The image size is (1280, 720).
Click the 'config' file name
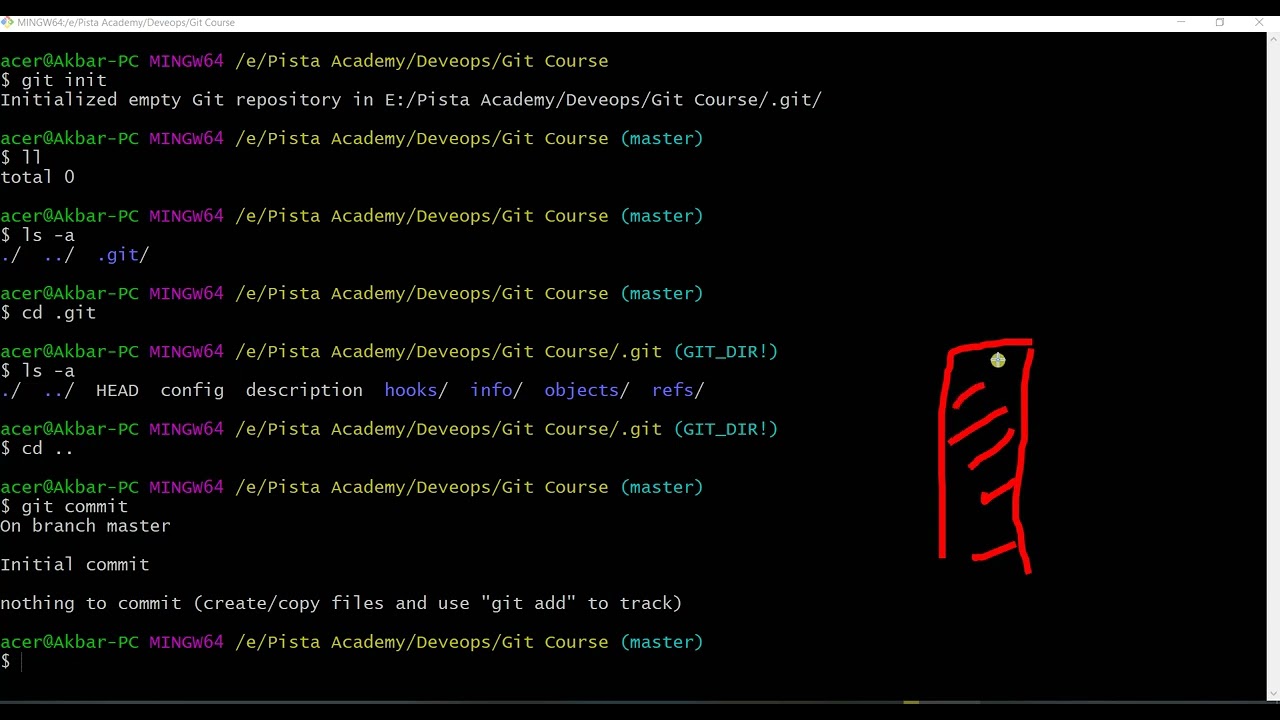click(192, 390)
